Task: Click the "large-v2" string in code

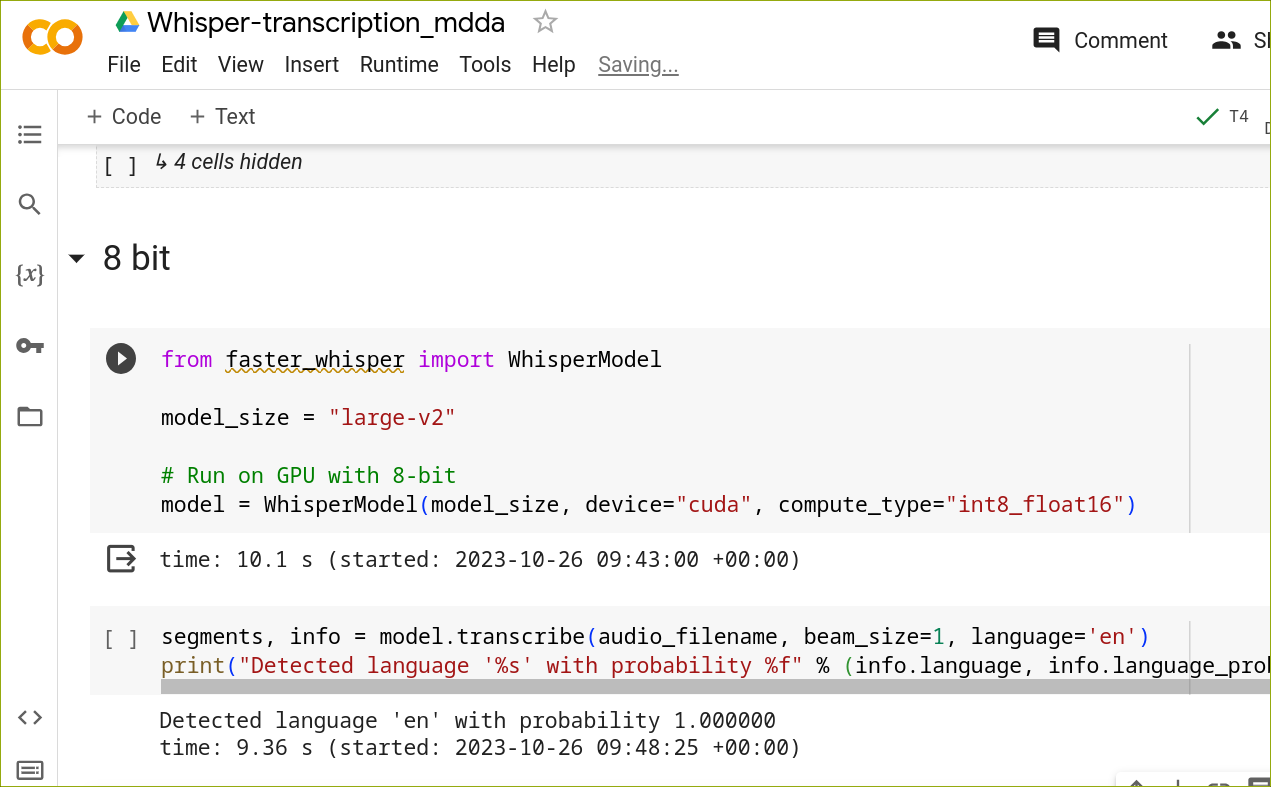Action: coord(392,418)
